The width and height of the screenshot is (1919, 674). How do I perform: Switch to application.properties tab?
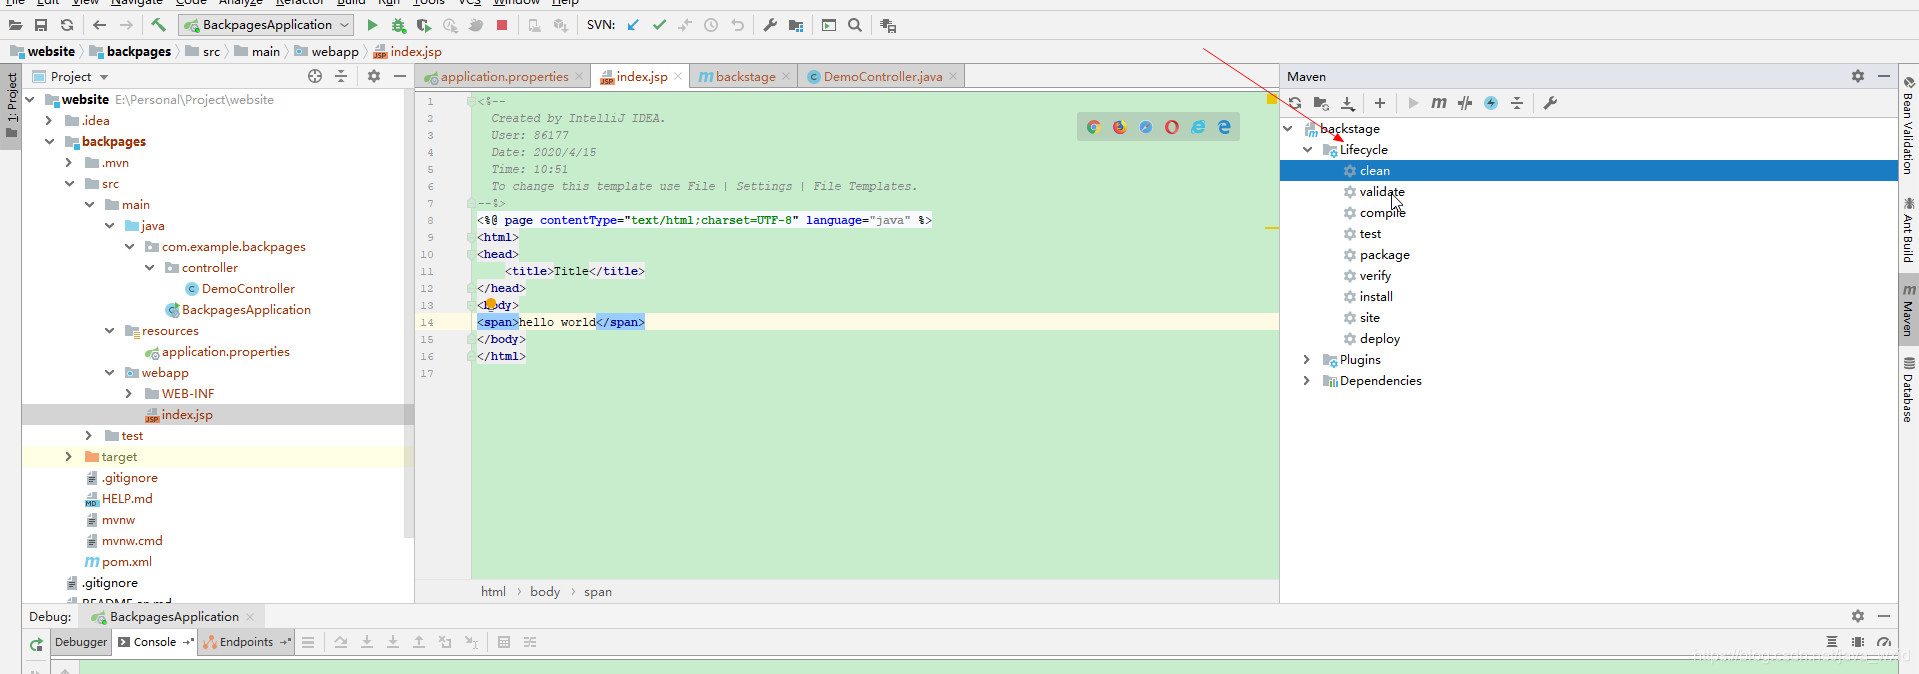tap(504, 76)
